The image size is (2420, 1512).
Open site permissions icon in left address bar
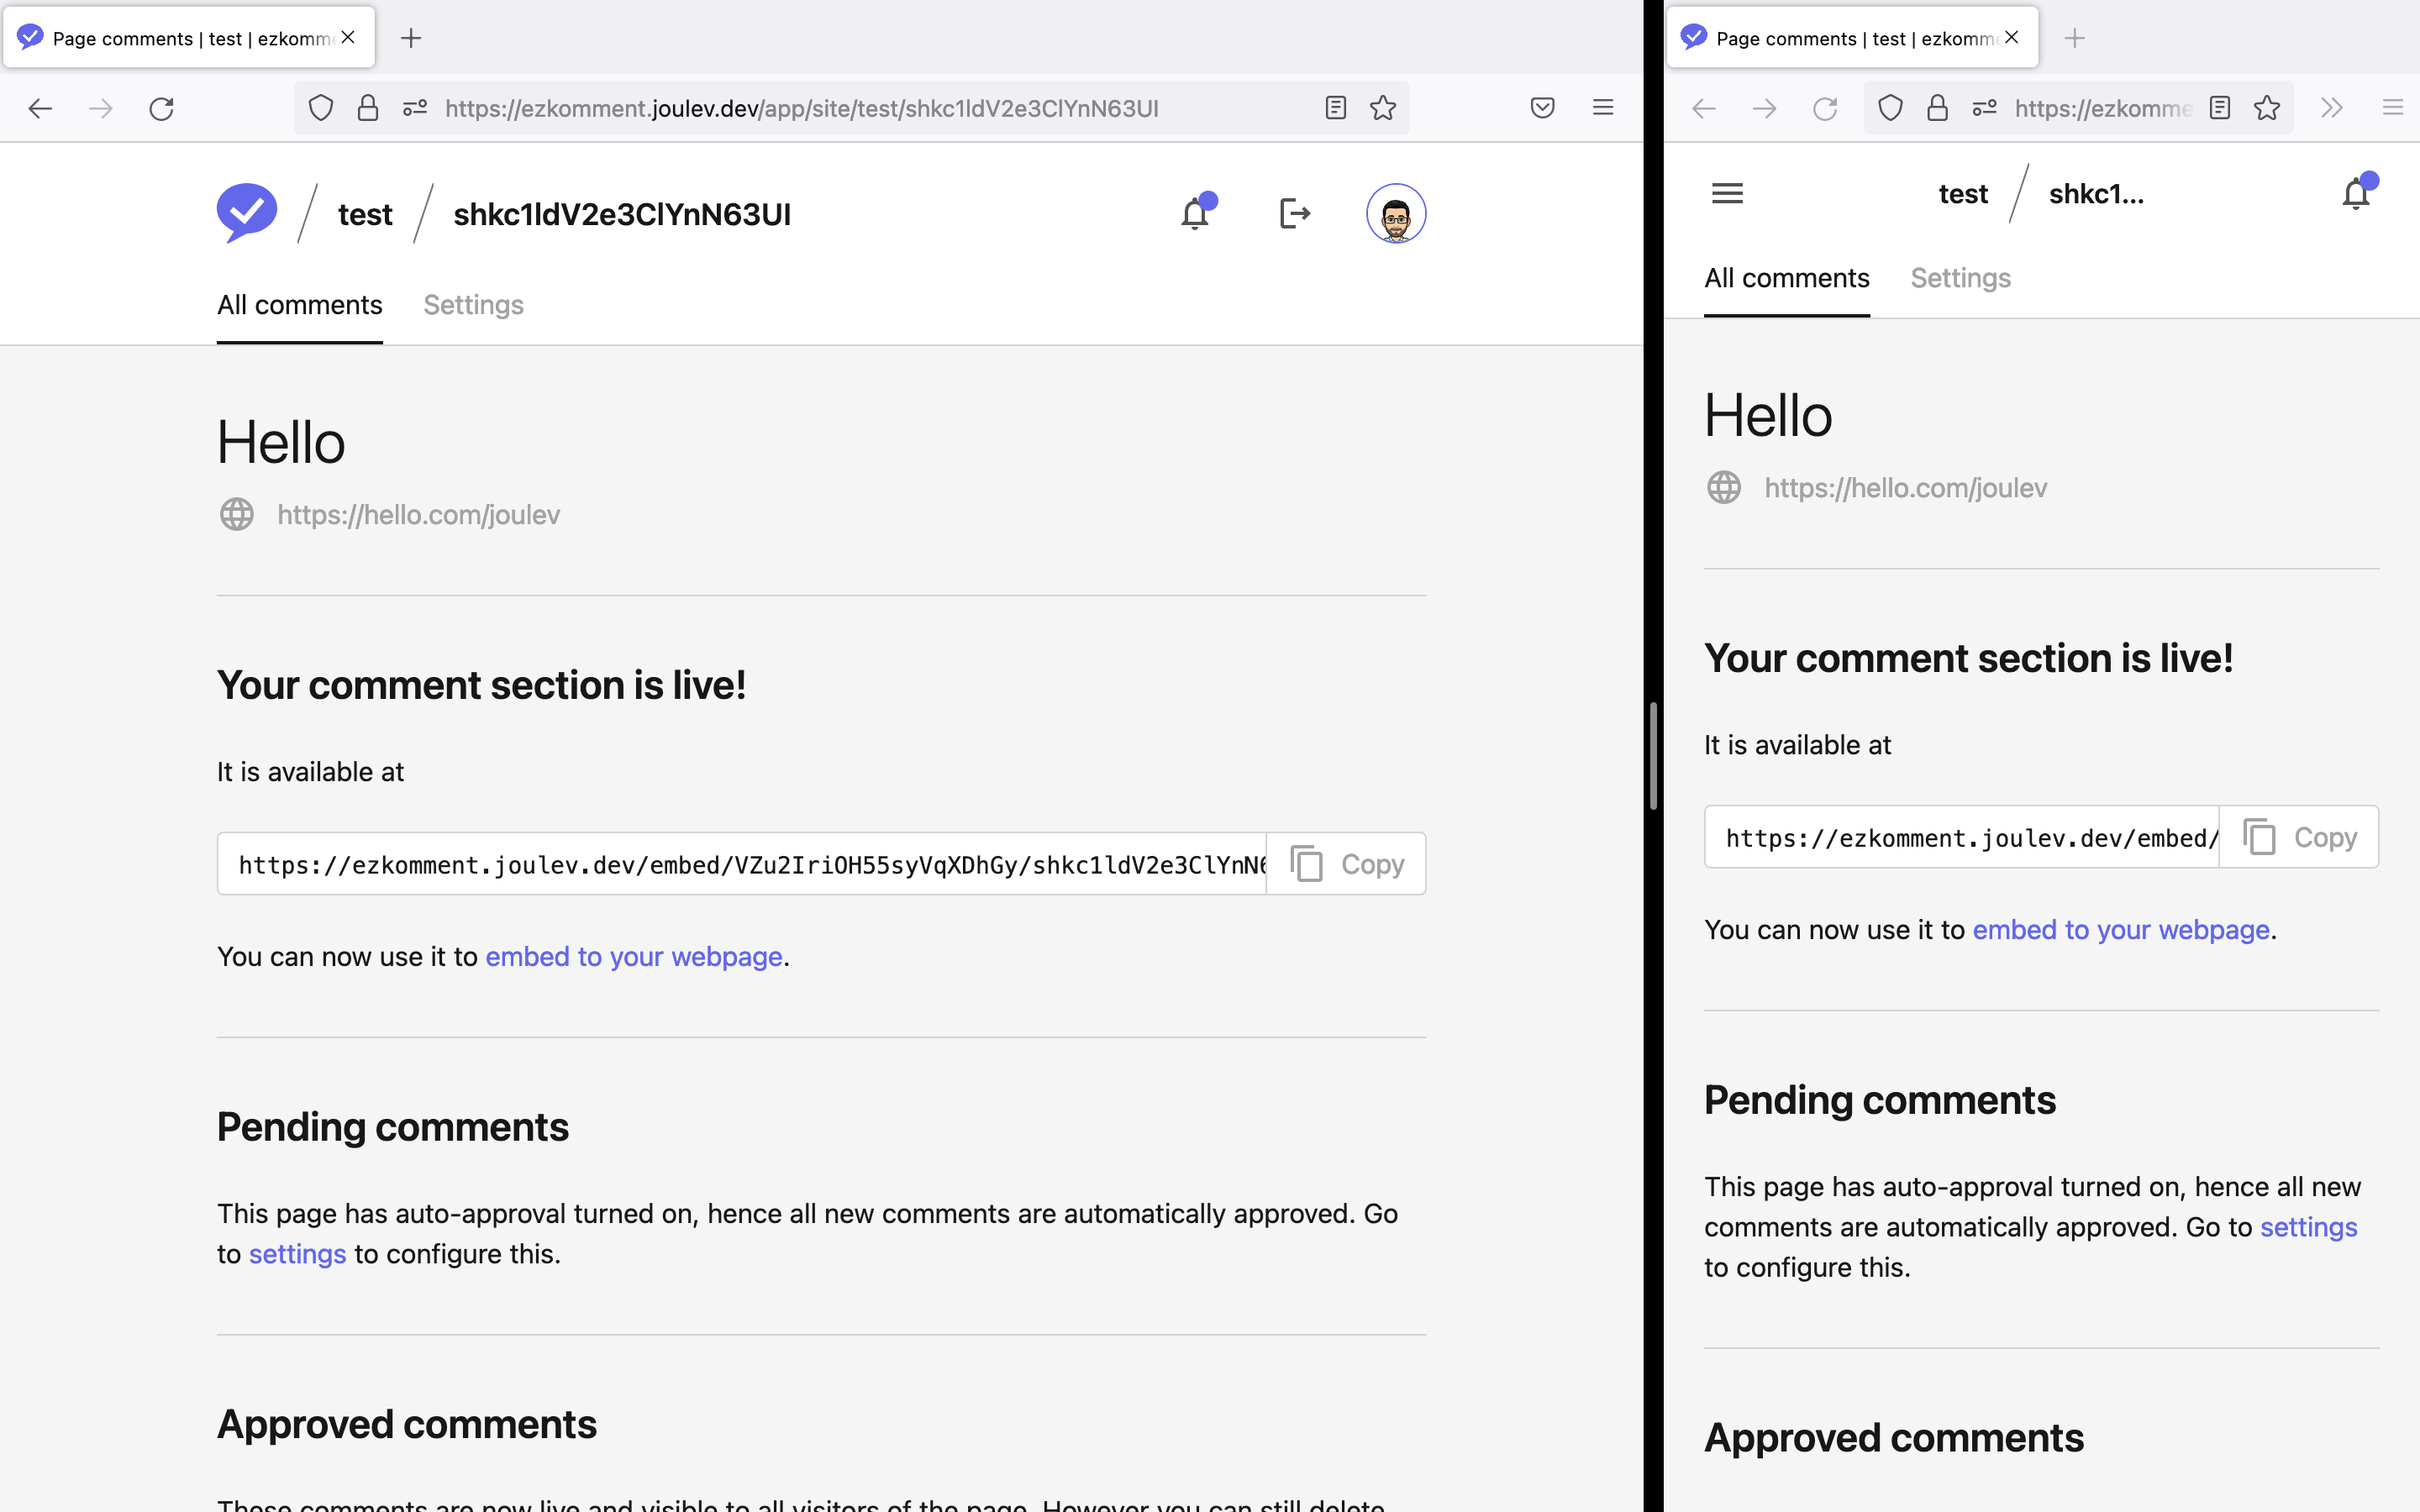415,108
